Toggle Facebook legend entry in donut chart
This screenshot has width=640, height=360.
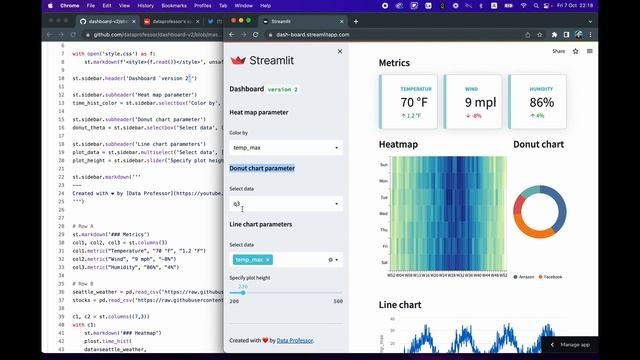550,277
